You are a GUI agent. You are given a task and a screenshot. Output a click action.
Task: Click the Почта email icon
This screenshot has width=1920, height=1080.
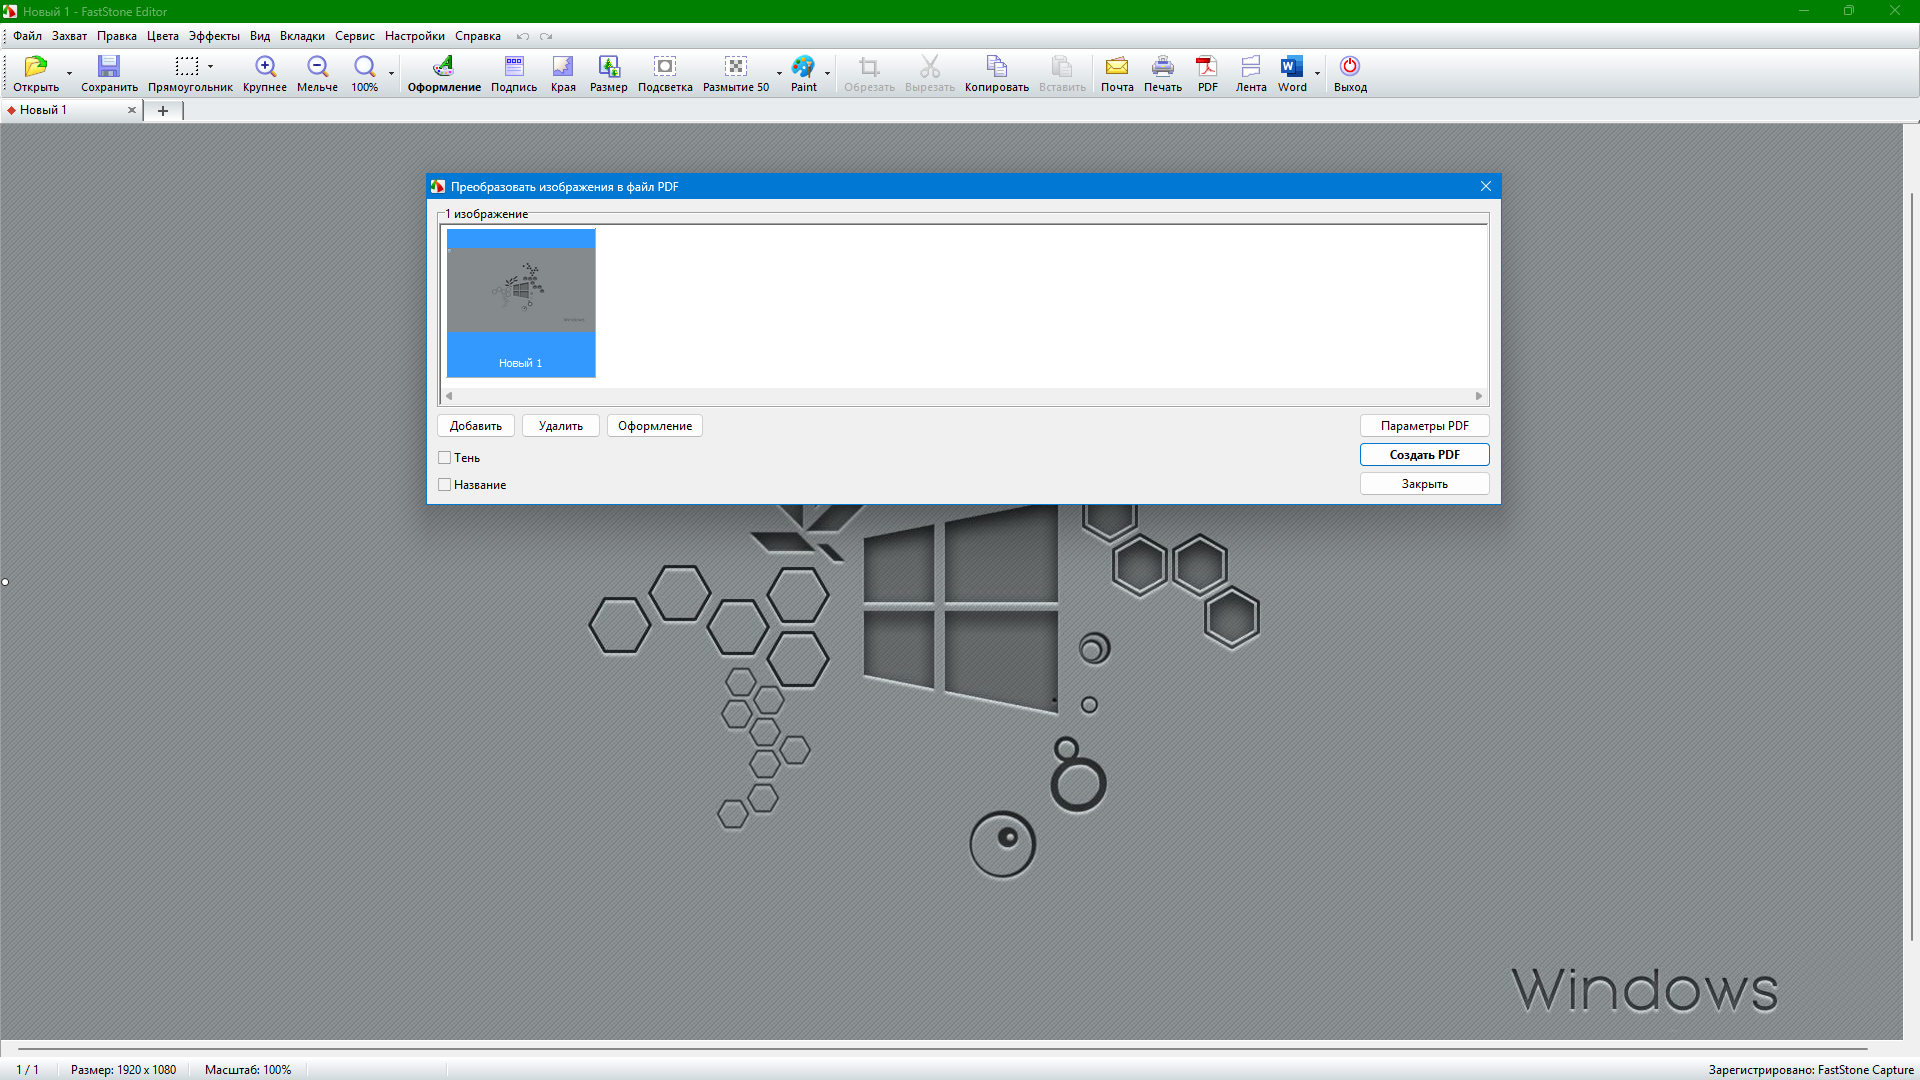pos(1117,67)
